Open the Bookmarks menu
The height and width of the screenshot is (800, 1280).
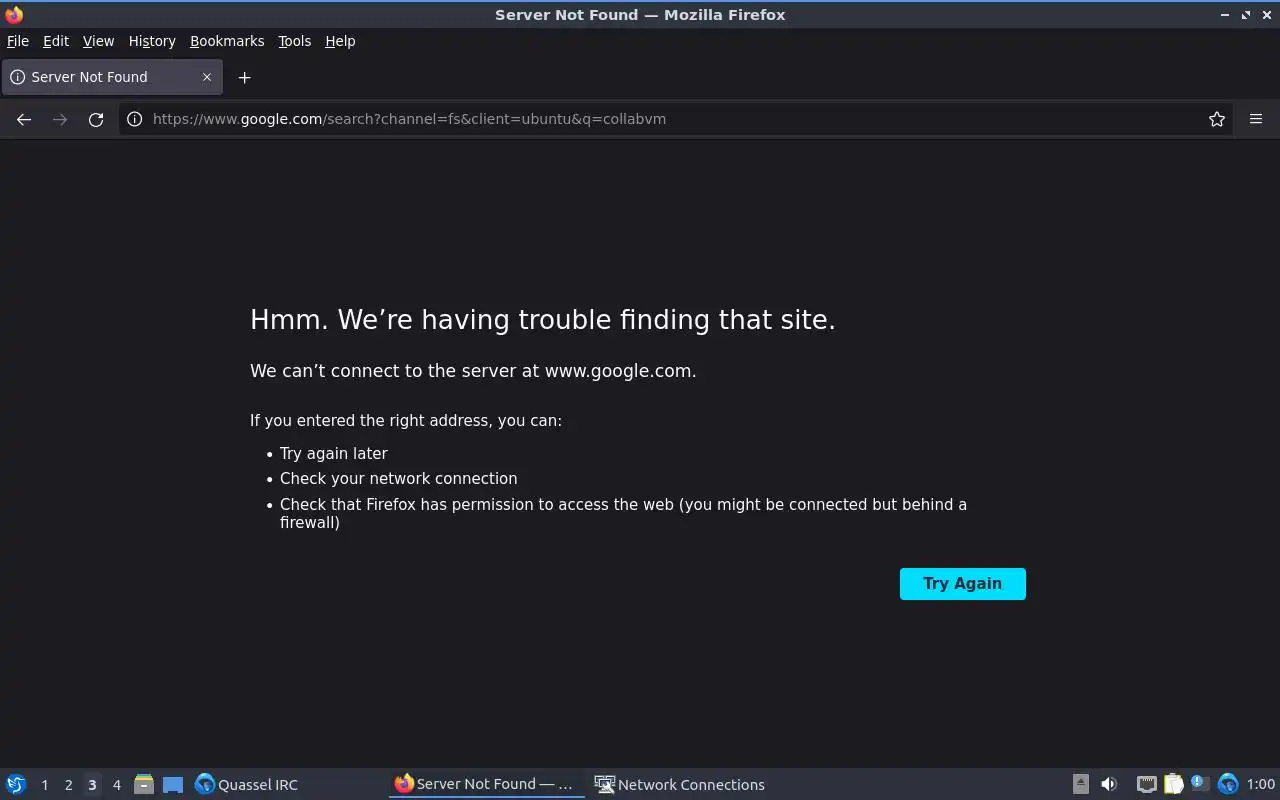pyautogui.click(x=227, y=41)
